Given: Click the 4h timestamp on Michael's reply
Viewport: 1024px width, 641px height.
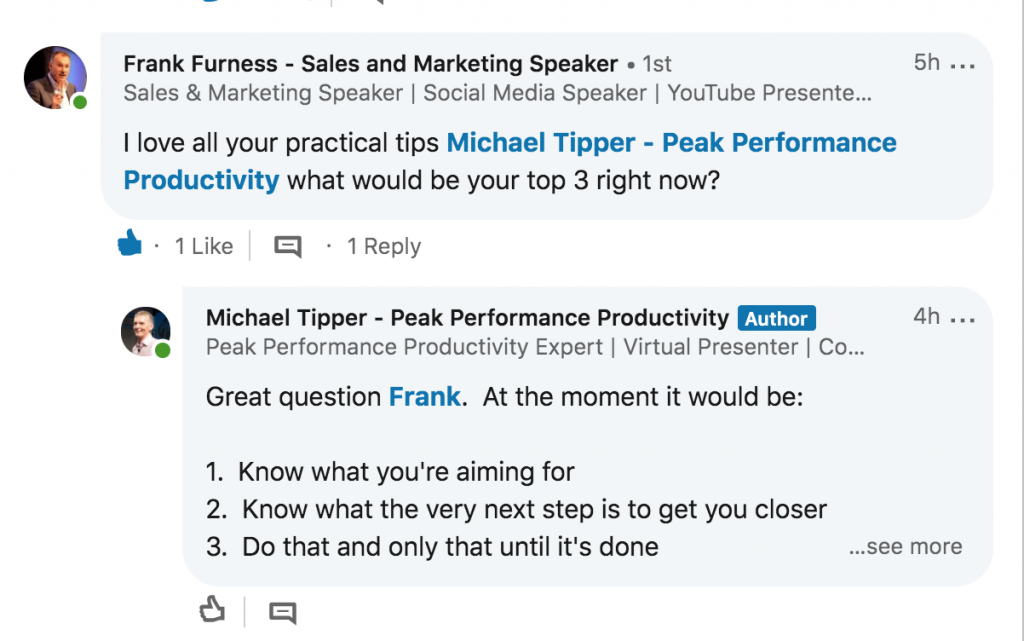Looking at the screenshot, I should (927, 317).
